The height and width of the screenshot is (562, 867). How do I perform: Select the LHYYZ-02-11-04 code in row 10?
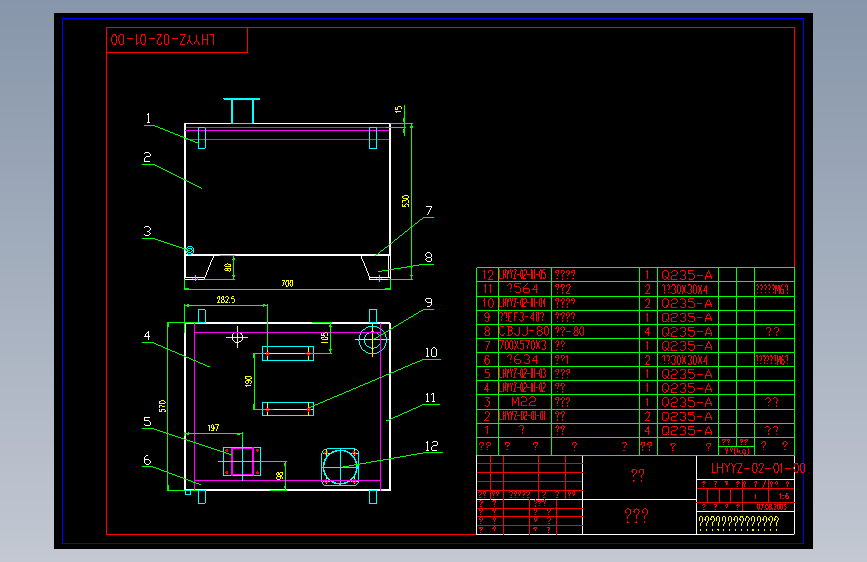[522, 303]
